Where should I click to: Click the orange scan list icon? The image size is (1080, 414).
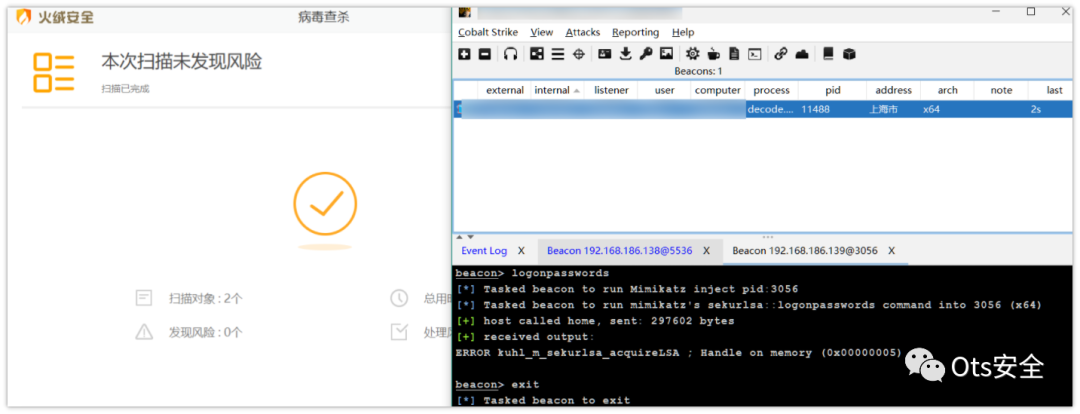54,73
